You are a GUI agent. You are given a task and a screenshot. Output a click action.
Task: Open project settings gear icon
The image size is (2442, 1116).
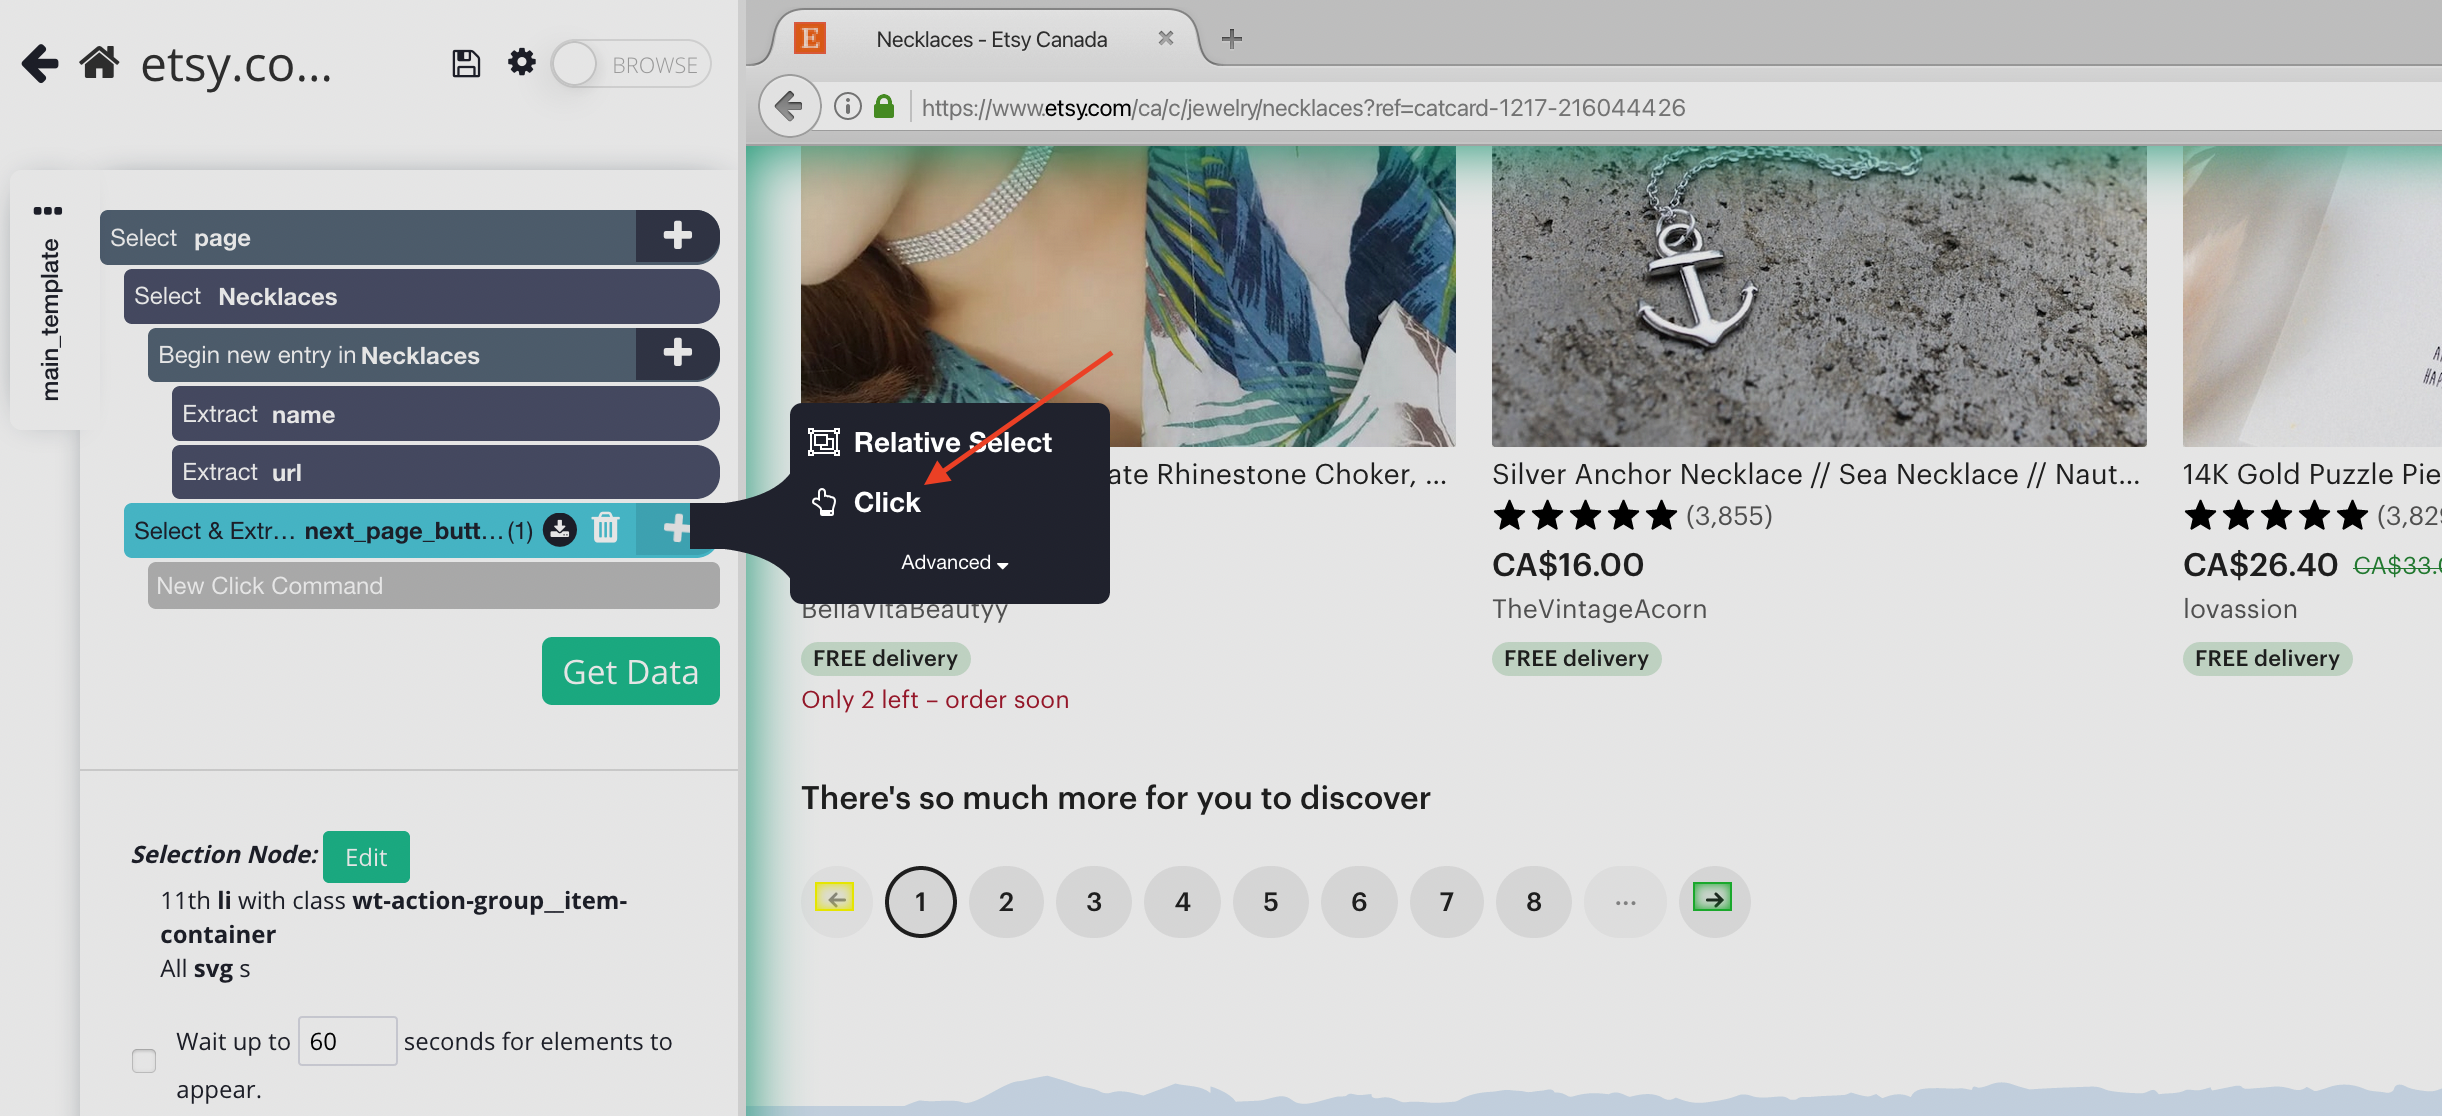521,63
